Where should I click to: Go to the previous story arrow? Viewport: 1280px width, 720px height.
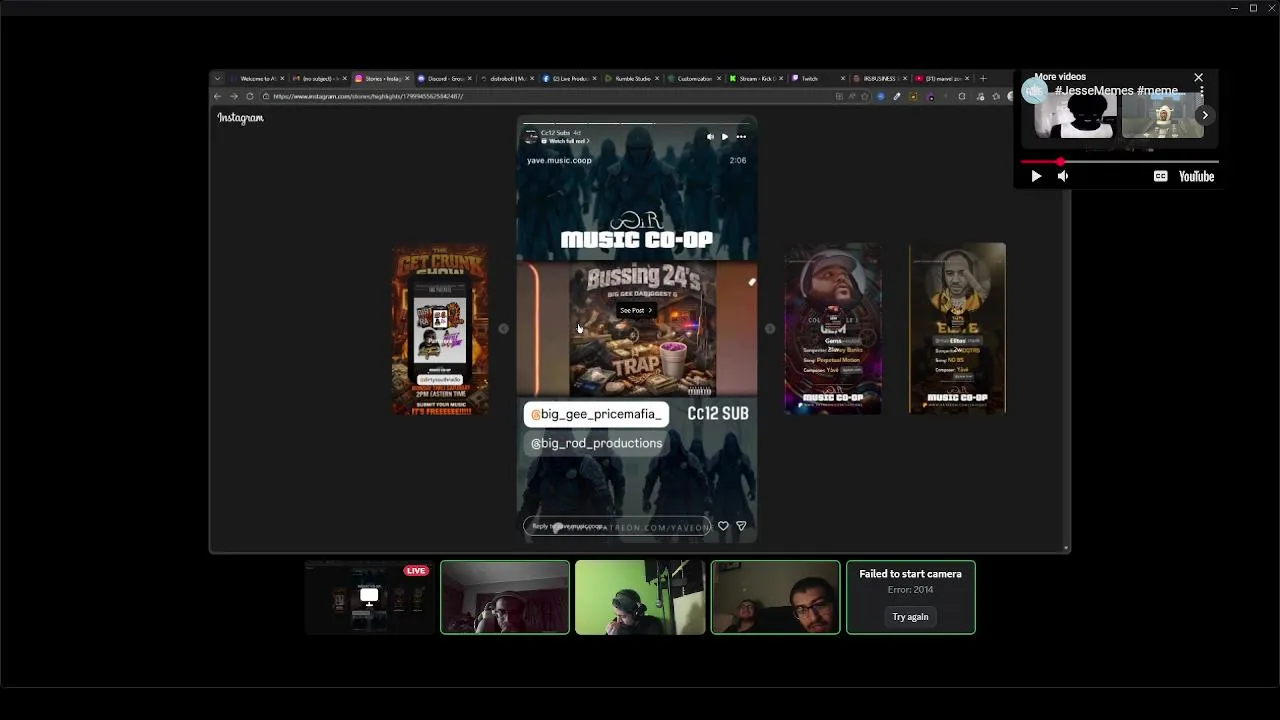[x=503, y=328]
